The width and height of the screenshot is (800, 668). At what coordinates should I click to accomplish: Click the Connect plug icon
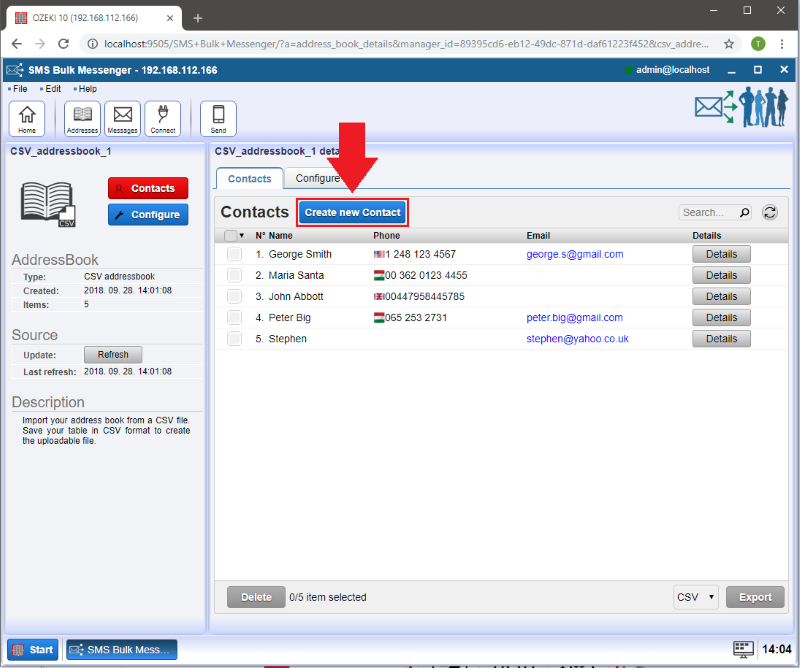pos(162,118)
